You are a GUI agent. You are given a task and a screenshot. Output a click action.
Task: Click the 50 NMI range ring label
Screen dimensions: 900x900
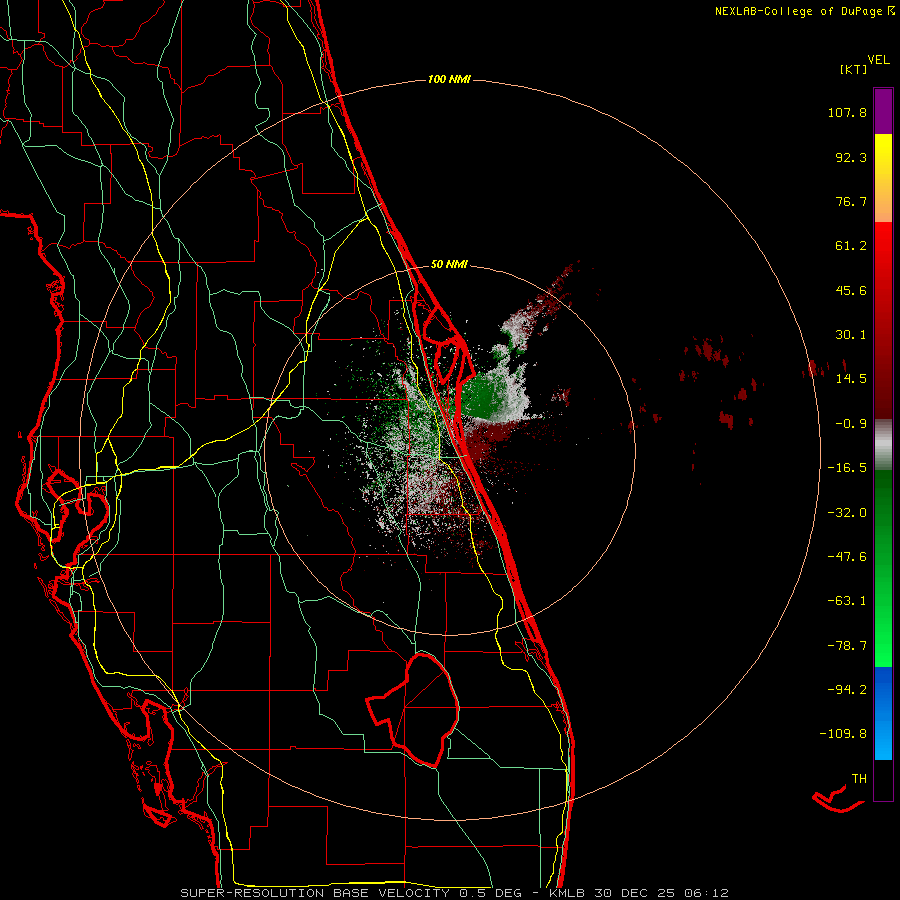click(449, 265)
